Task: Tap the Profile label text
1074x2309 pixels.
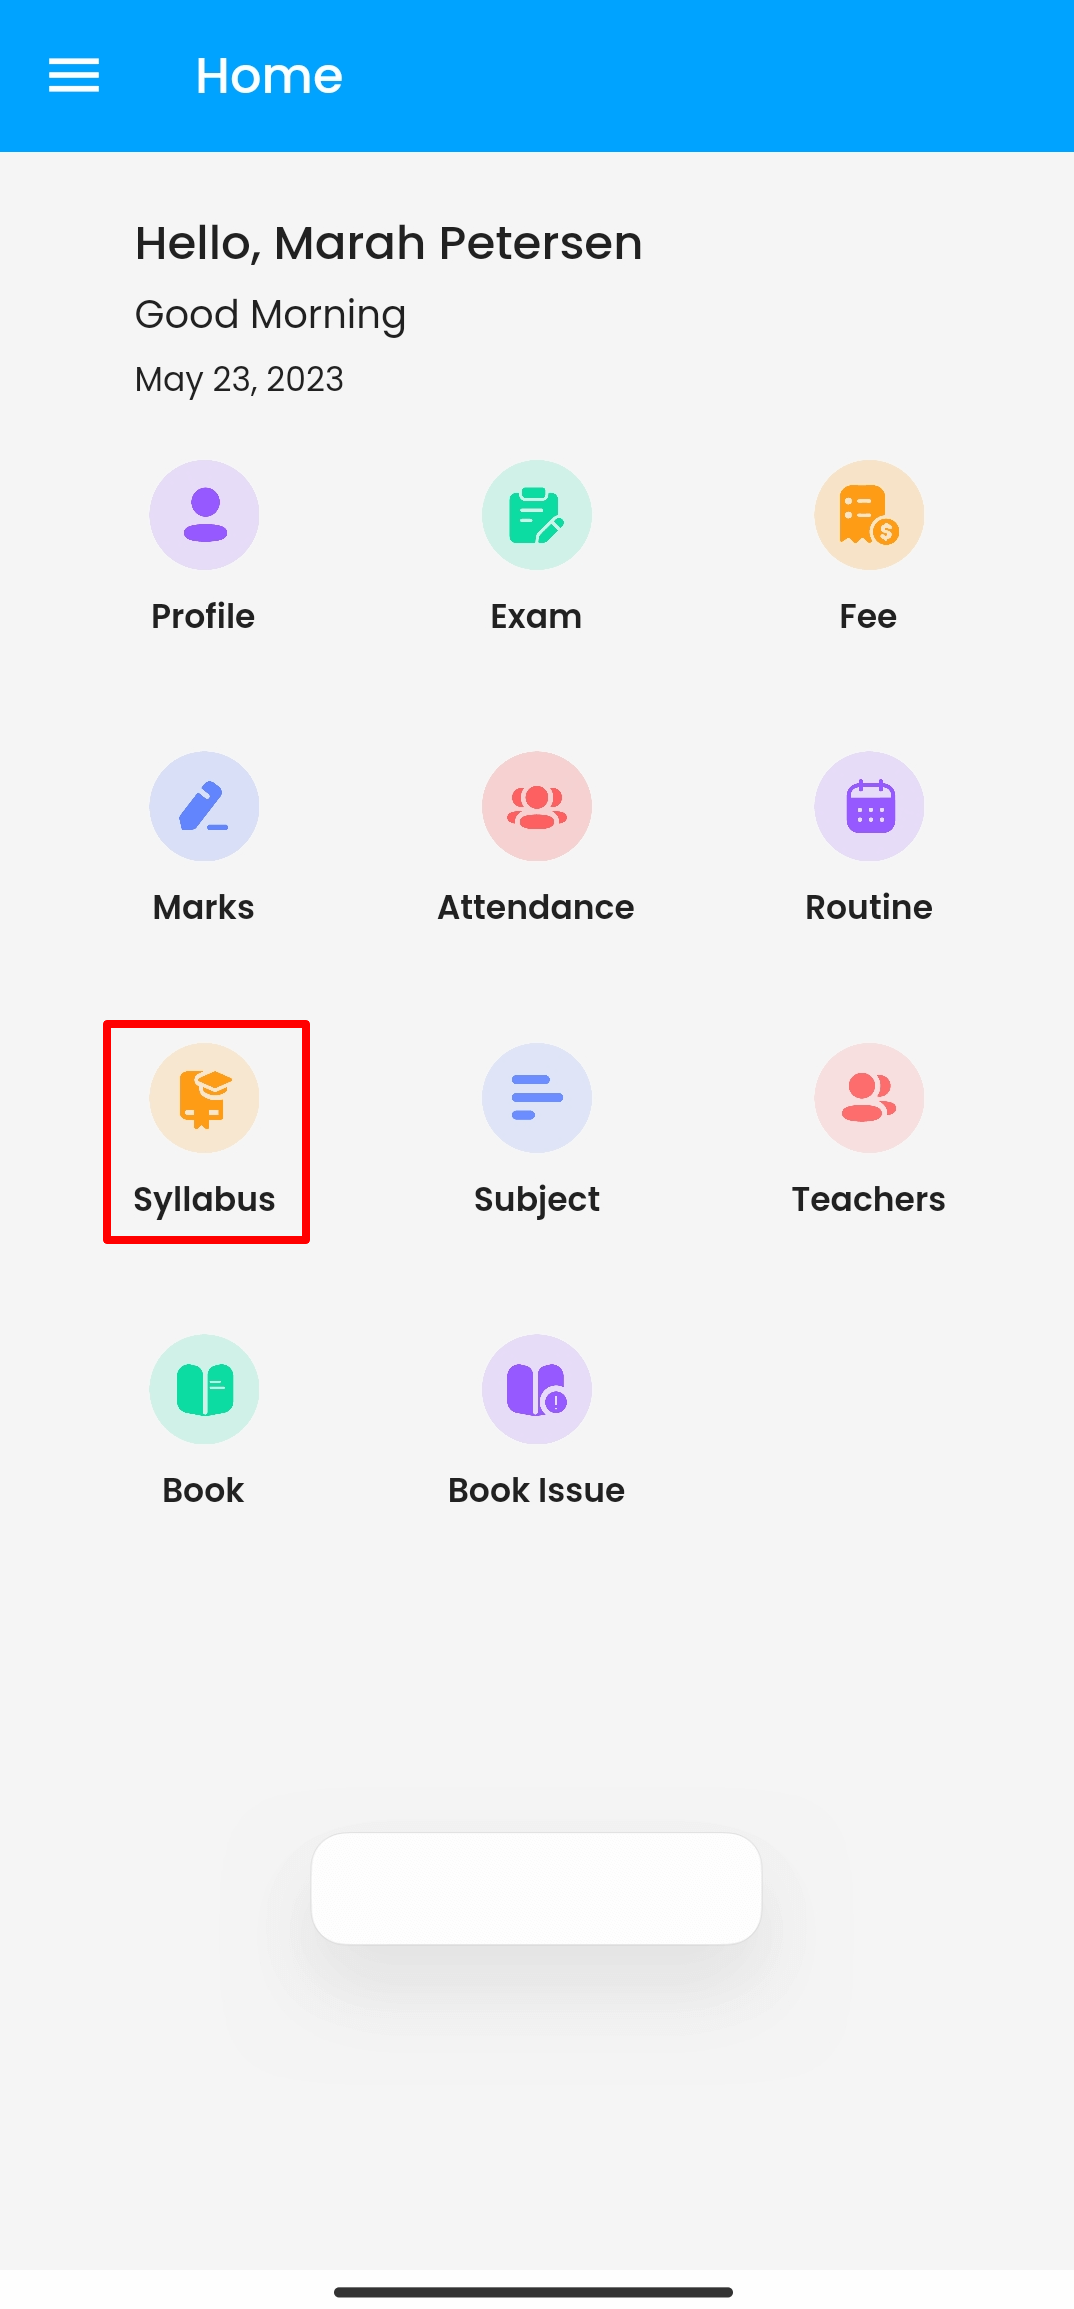Action: 203,616
